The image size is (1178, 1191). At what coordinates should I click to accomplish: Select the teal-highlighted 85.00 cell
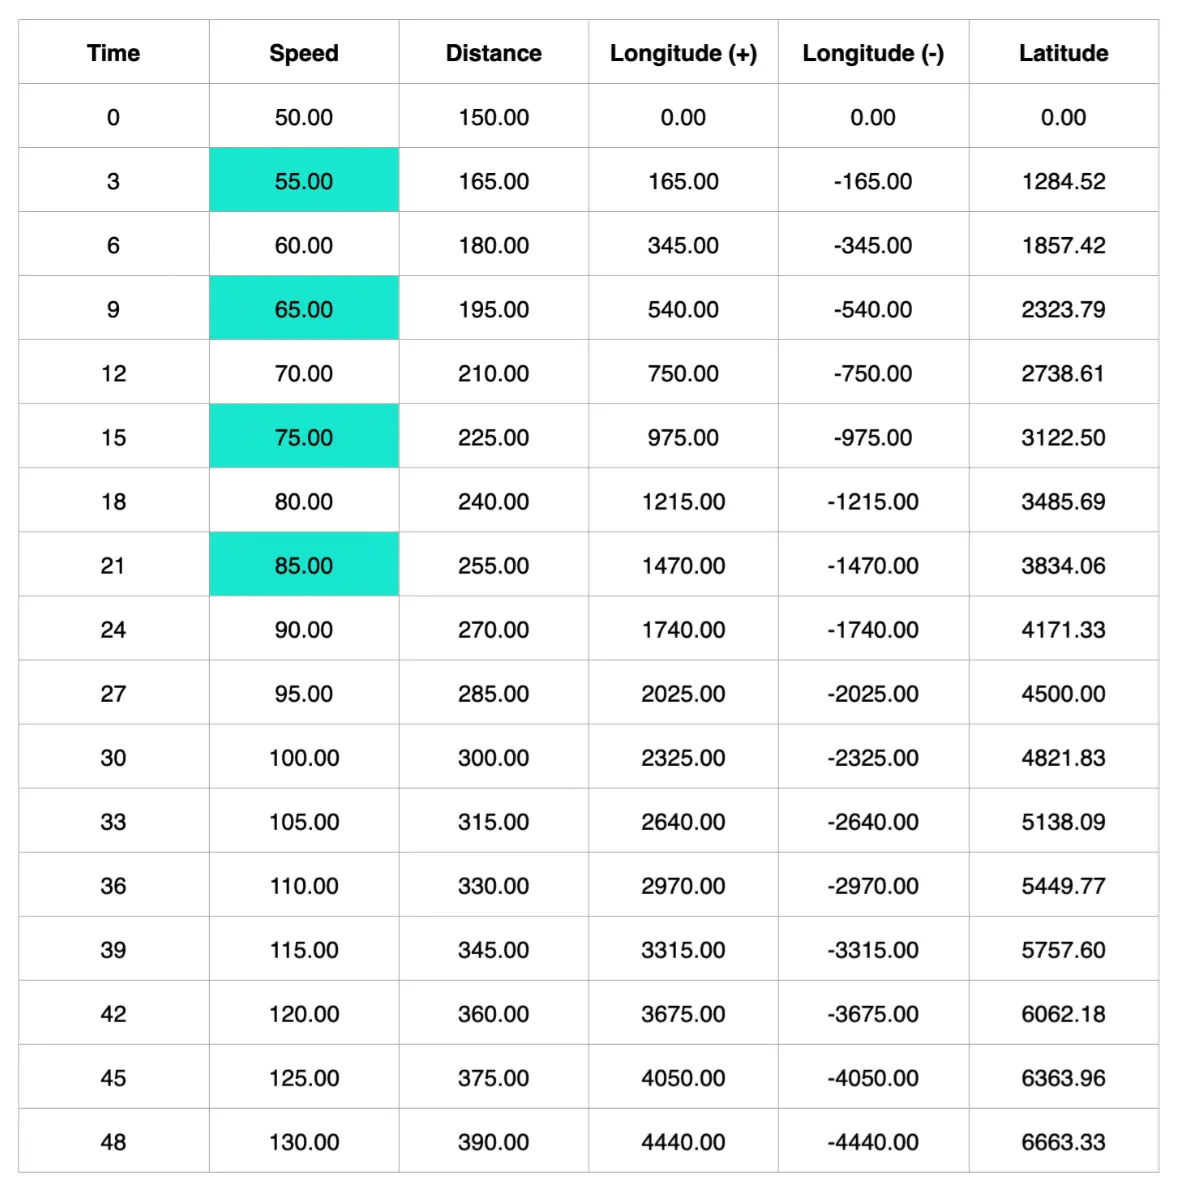pyautogui.click(x=303, y=565)
